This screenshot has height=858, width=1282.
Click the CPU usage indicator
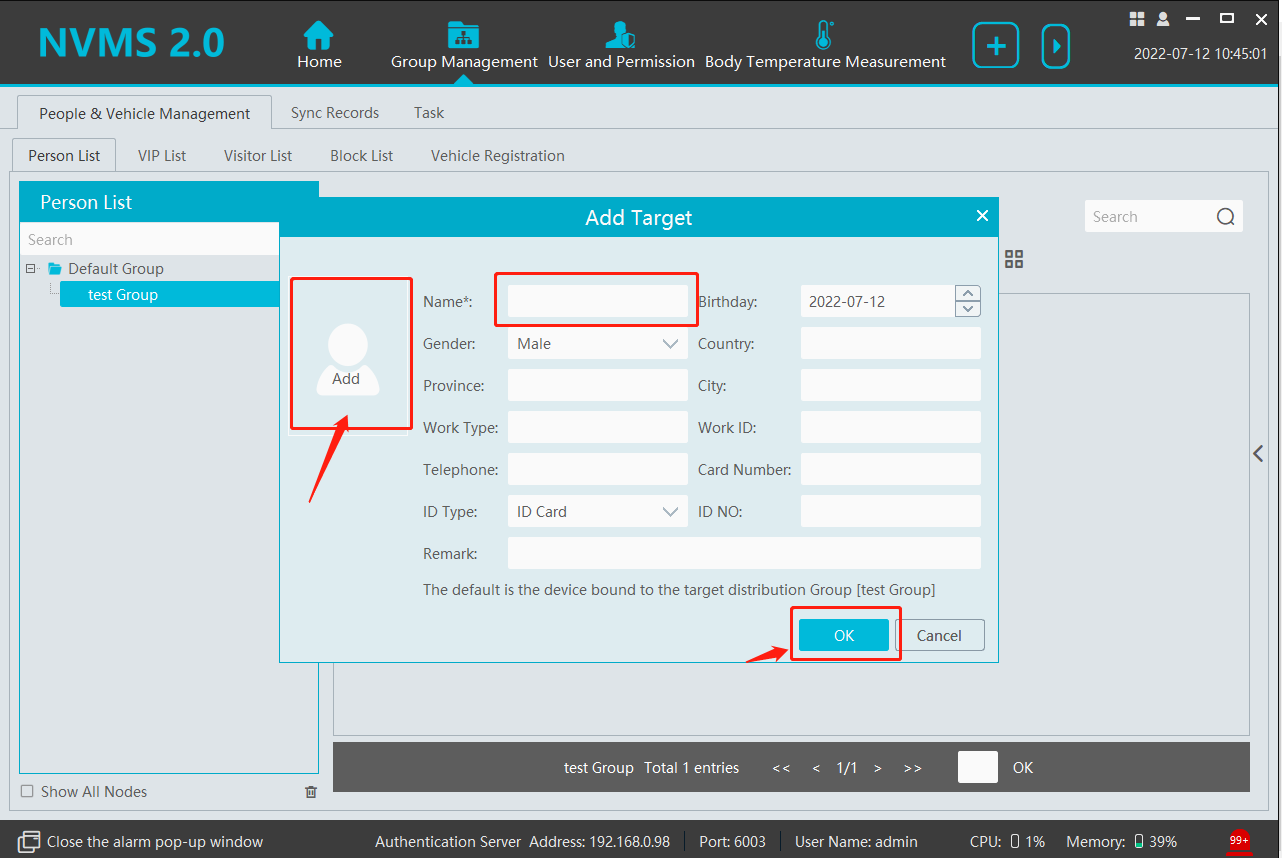(x=1007, y=842)
